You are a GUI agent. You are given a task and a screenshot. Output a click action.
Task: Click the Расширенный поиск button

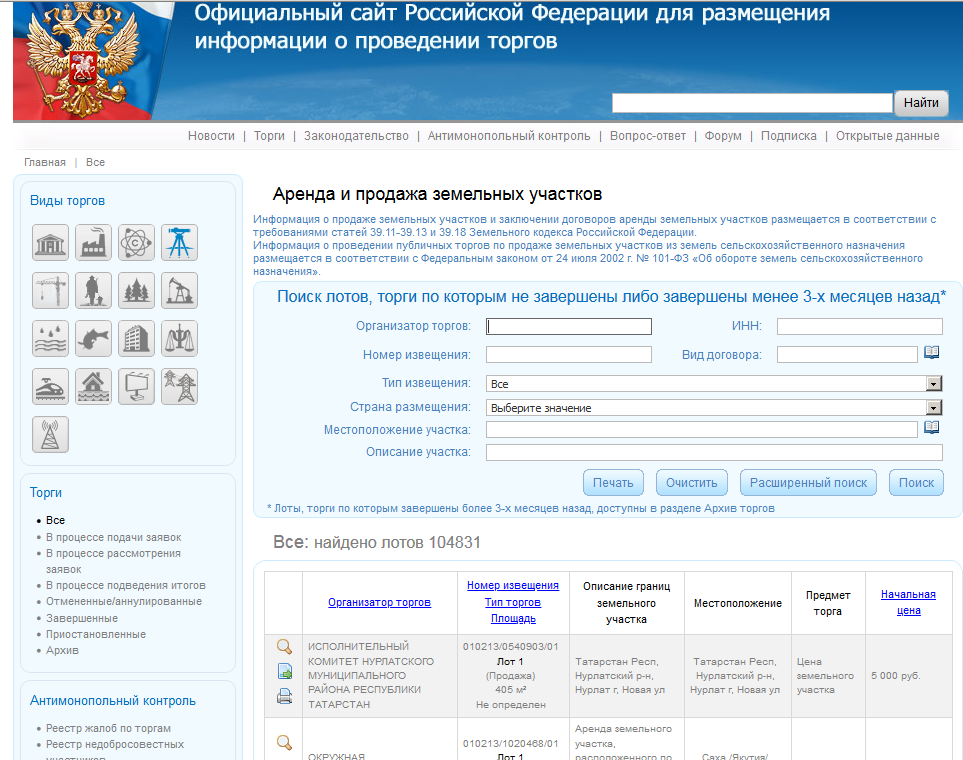click(808, 483)
